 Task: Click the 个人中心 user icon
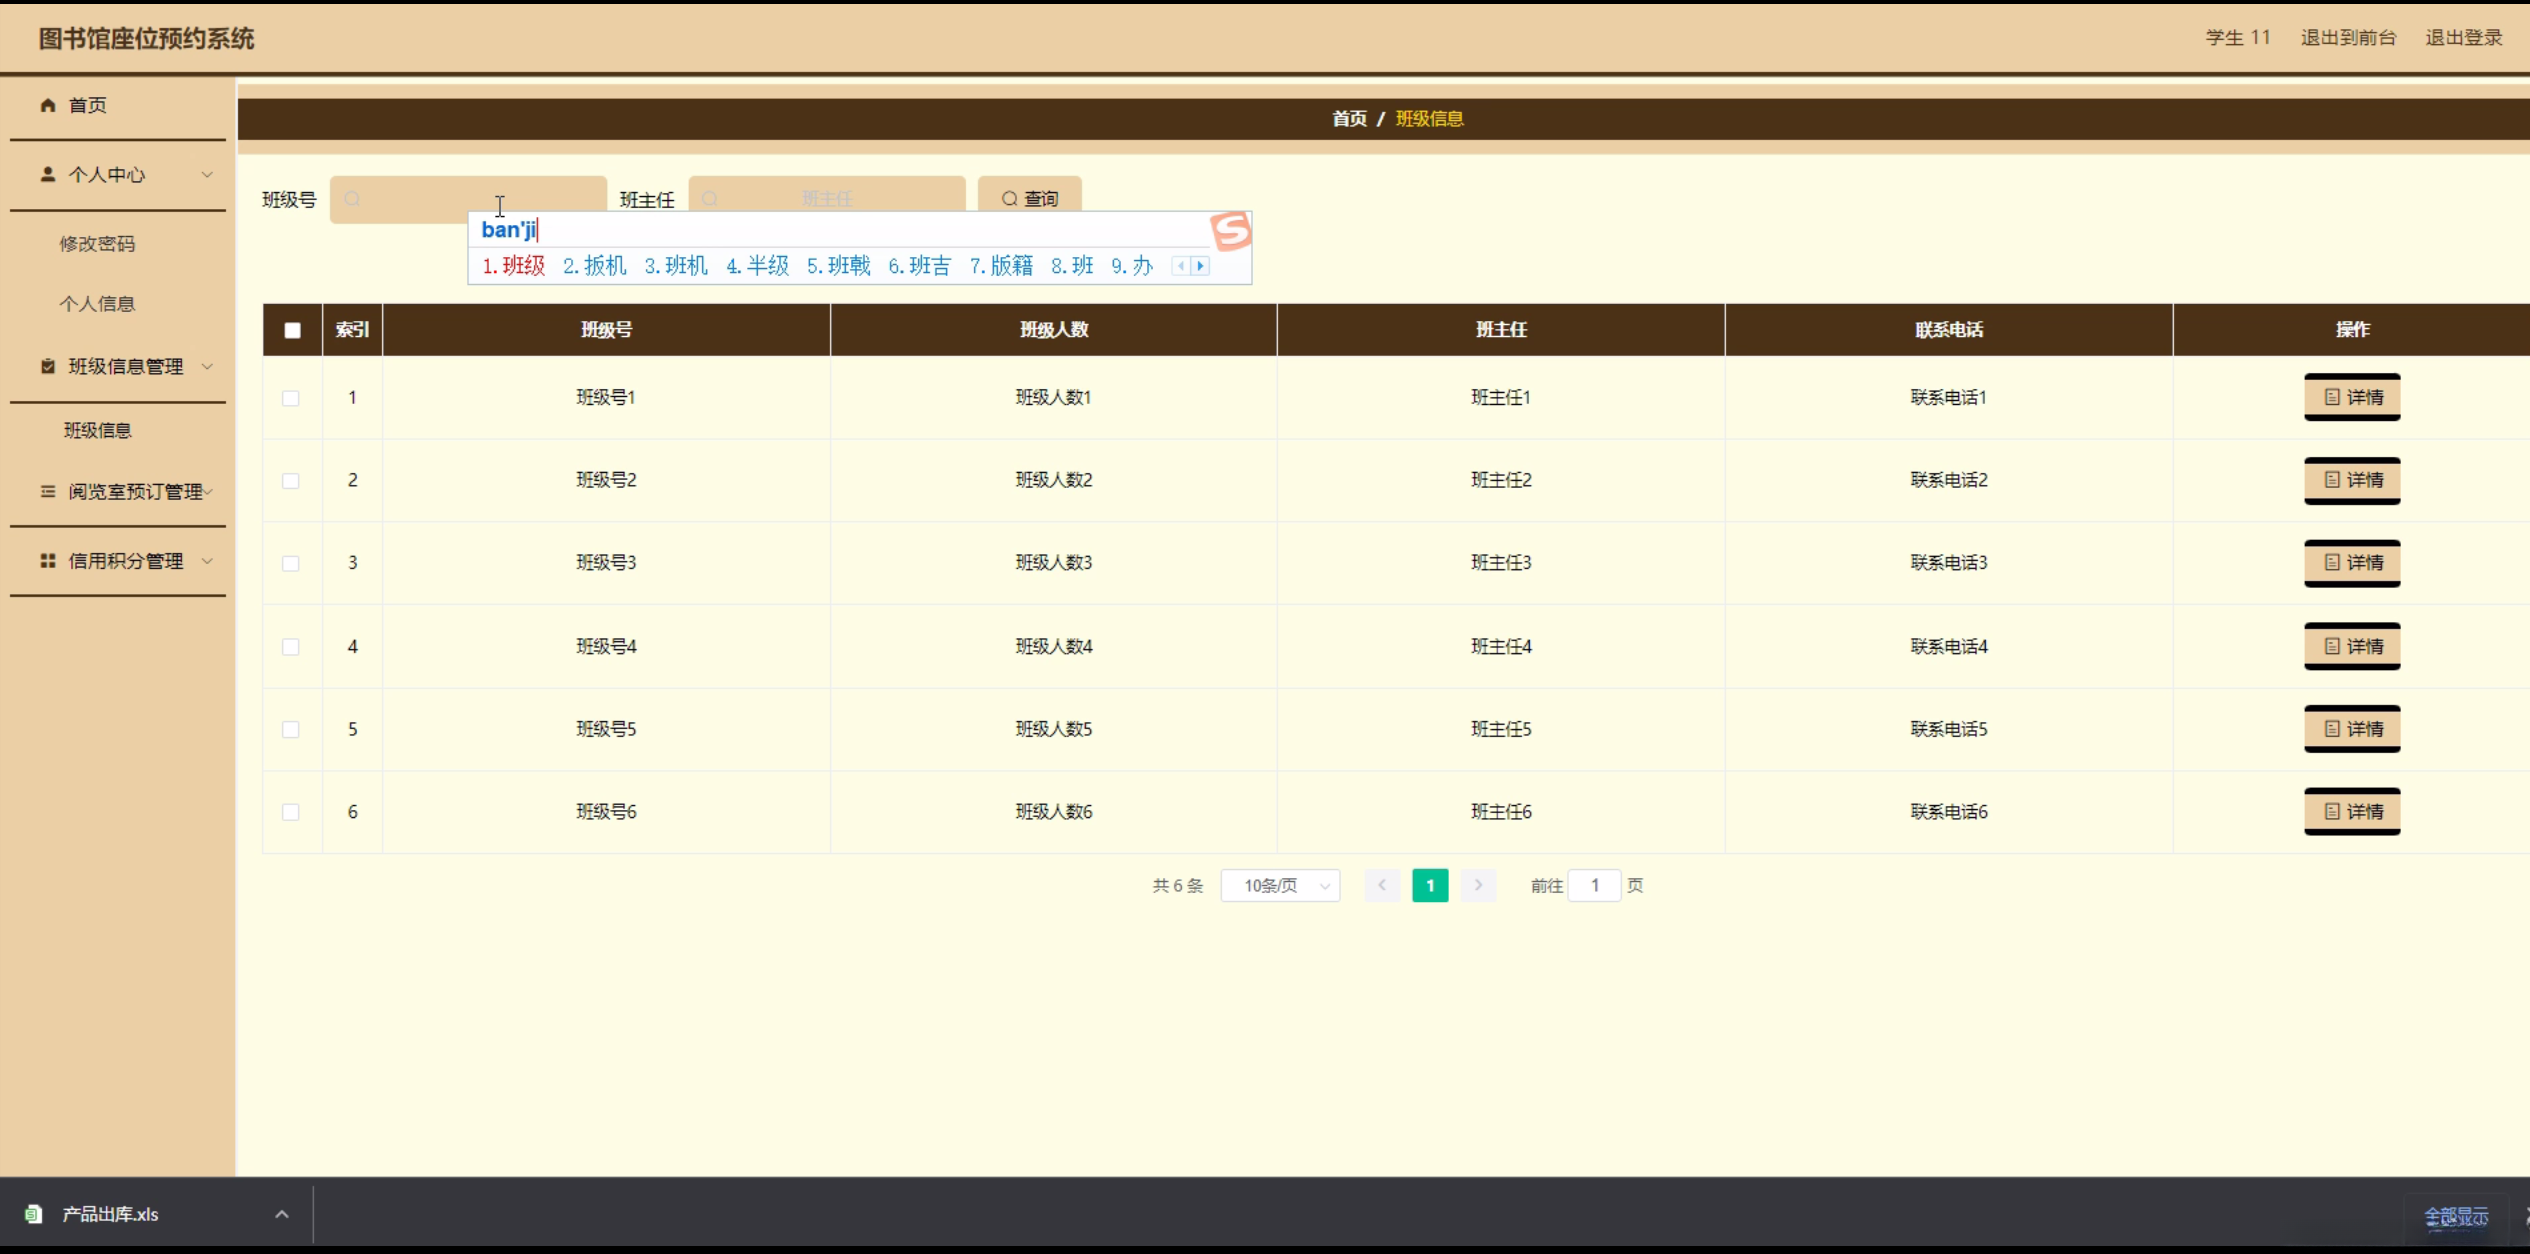(x=47, y=174)
